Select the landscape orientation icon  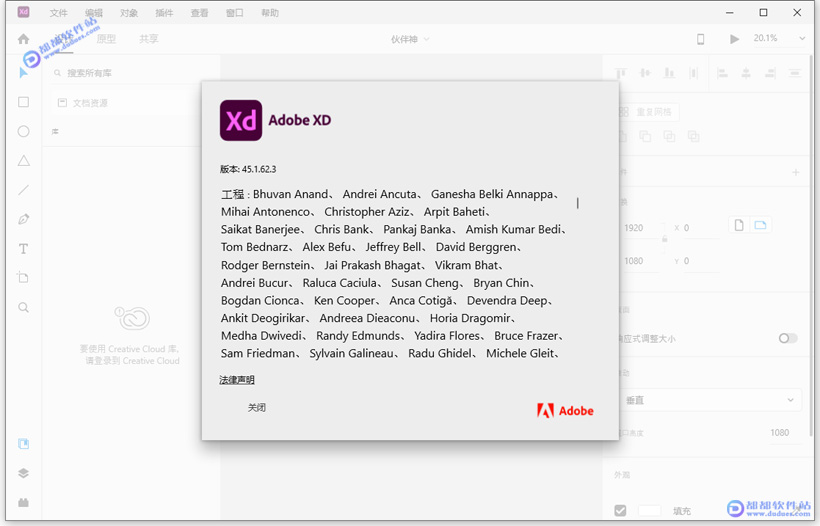point(760,225)
